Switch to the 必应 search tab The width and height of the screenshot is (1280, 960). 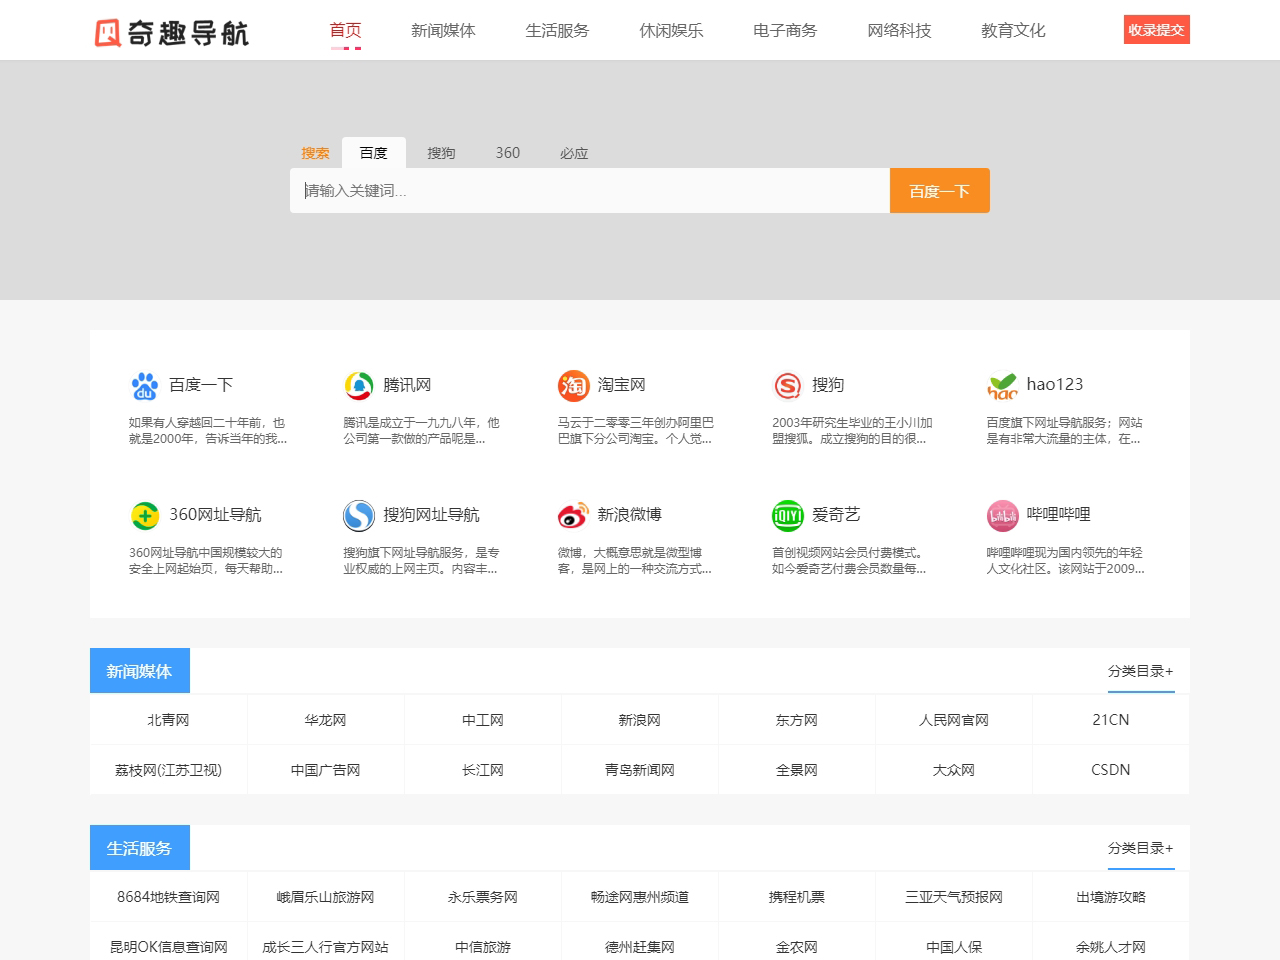point(574,152)
